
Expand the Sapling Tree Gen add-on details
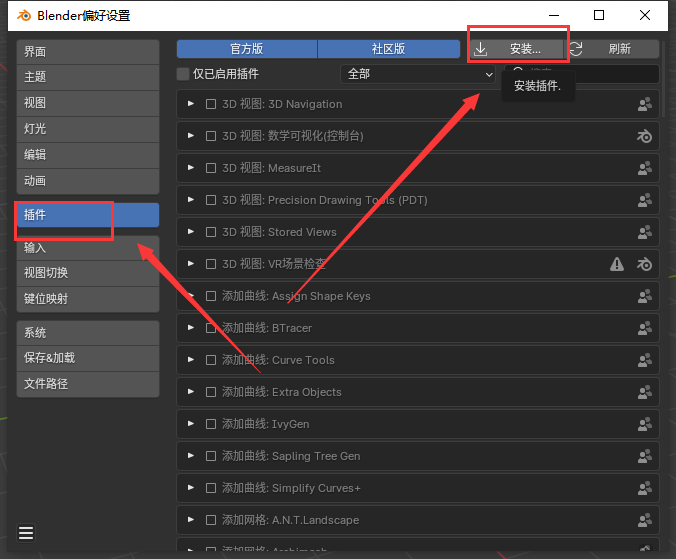point(191,456)
